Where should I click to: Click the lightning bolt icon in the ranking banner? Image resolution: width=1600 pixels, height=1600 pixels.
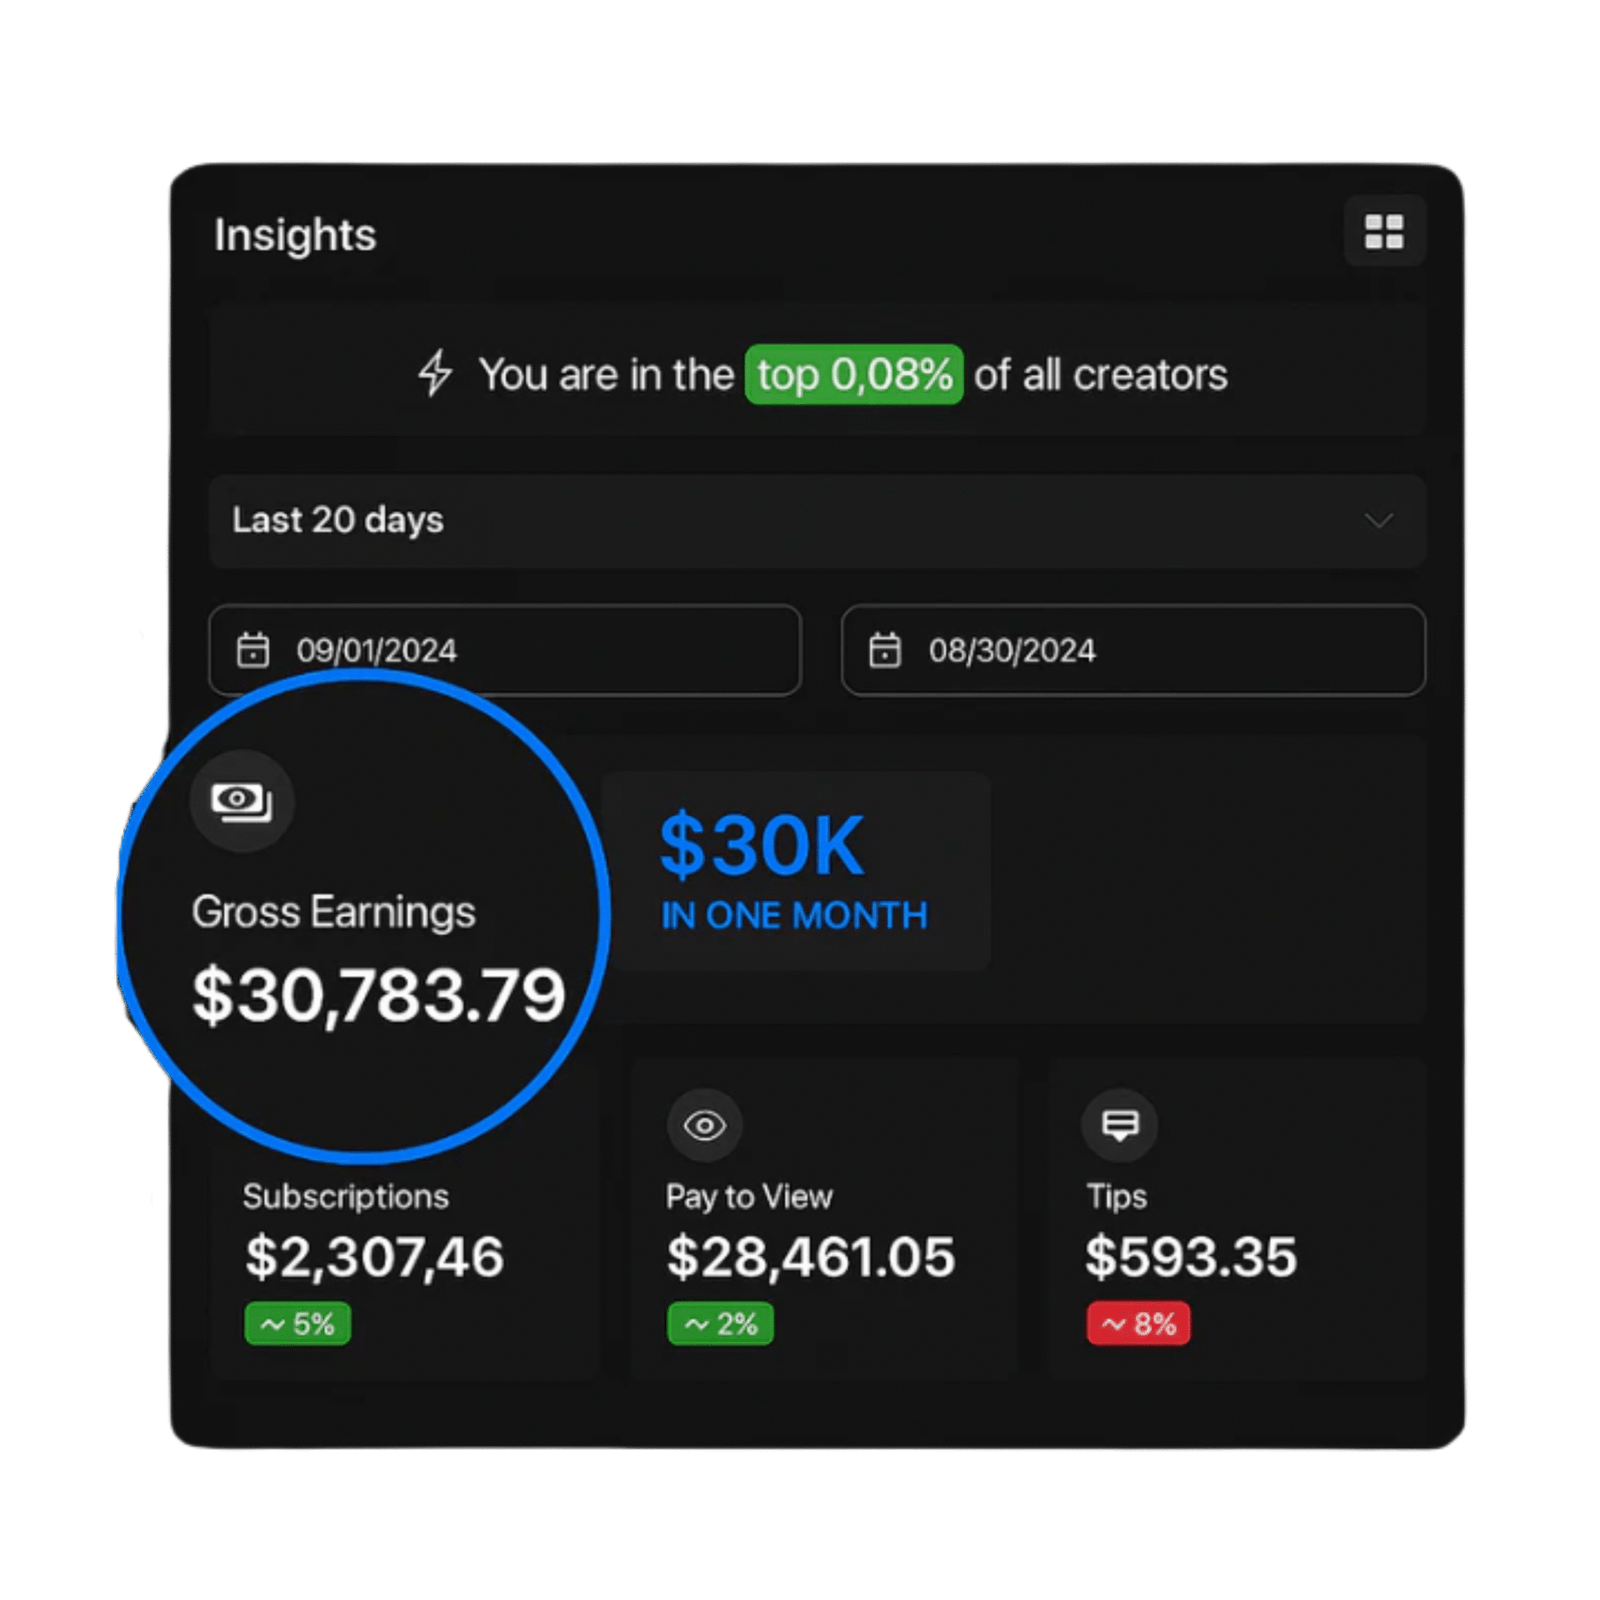[435, 374]
